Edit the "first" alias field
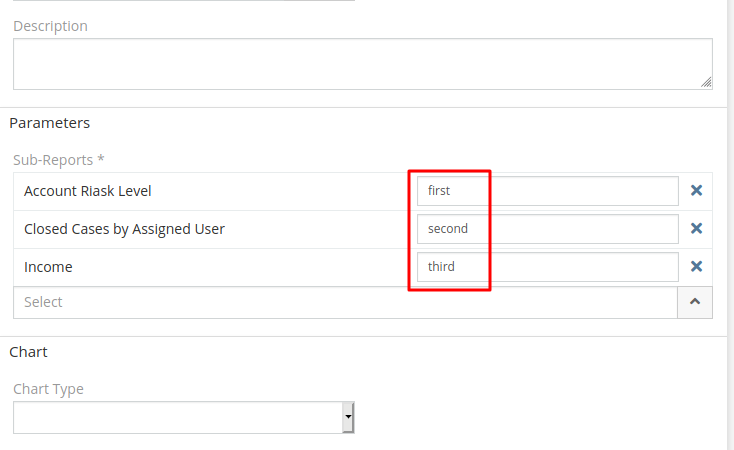734x450 pixels. [x=547, y=190]
